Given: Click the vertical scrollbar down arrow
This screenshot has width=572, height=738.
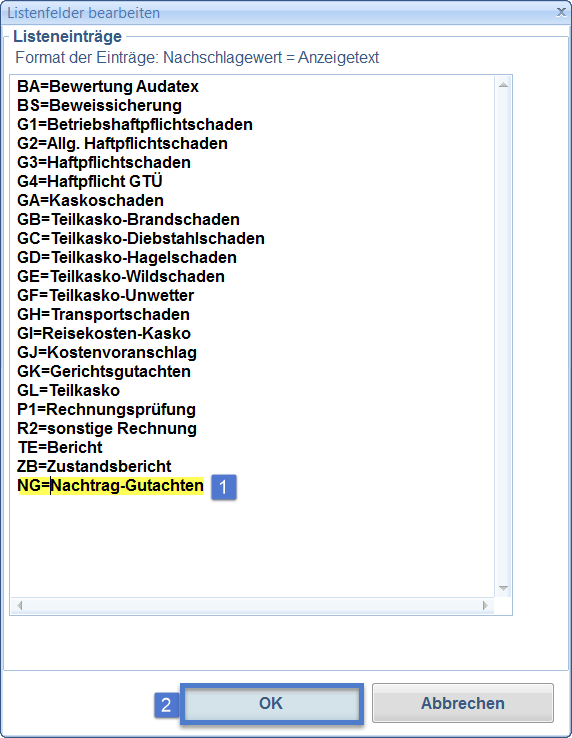Looking at the screenshot, I should (503, 588).
